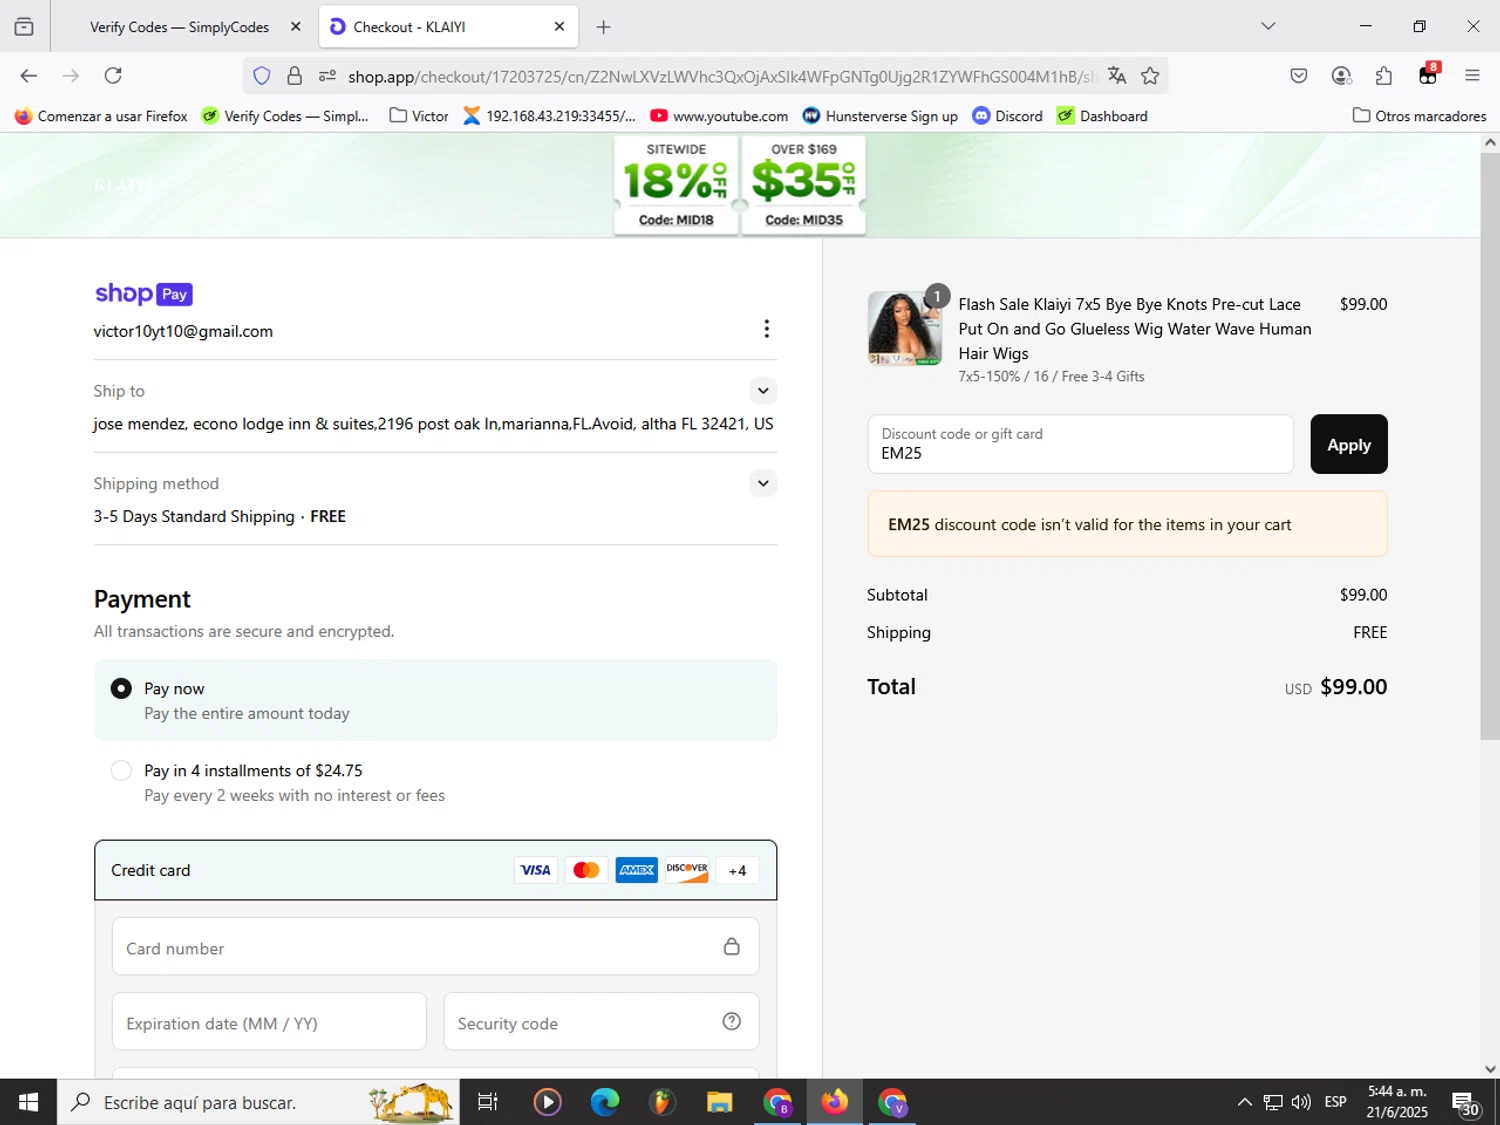
Task: Click the Mastercard logo
Action: click(x=586, y=870)
